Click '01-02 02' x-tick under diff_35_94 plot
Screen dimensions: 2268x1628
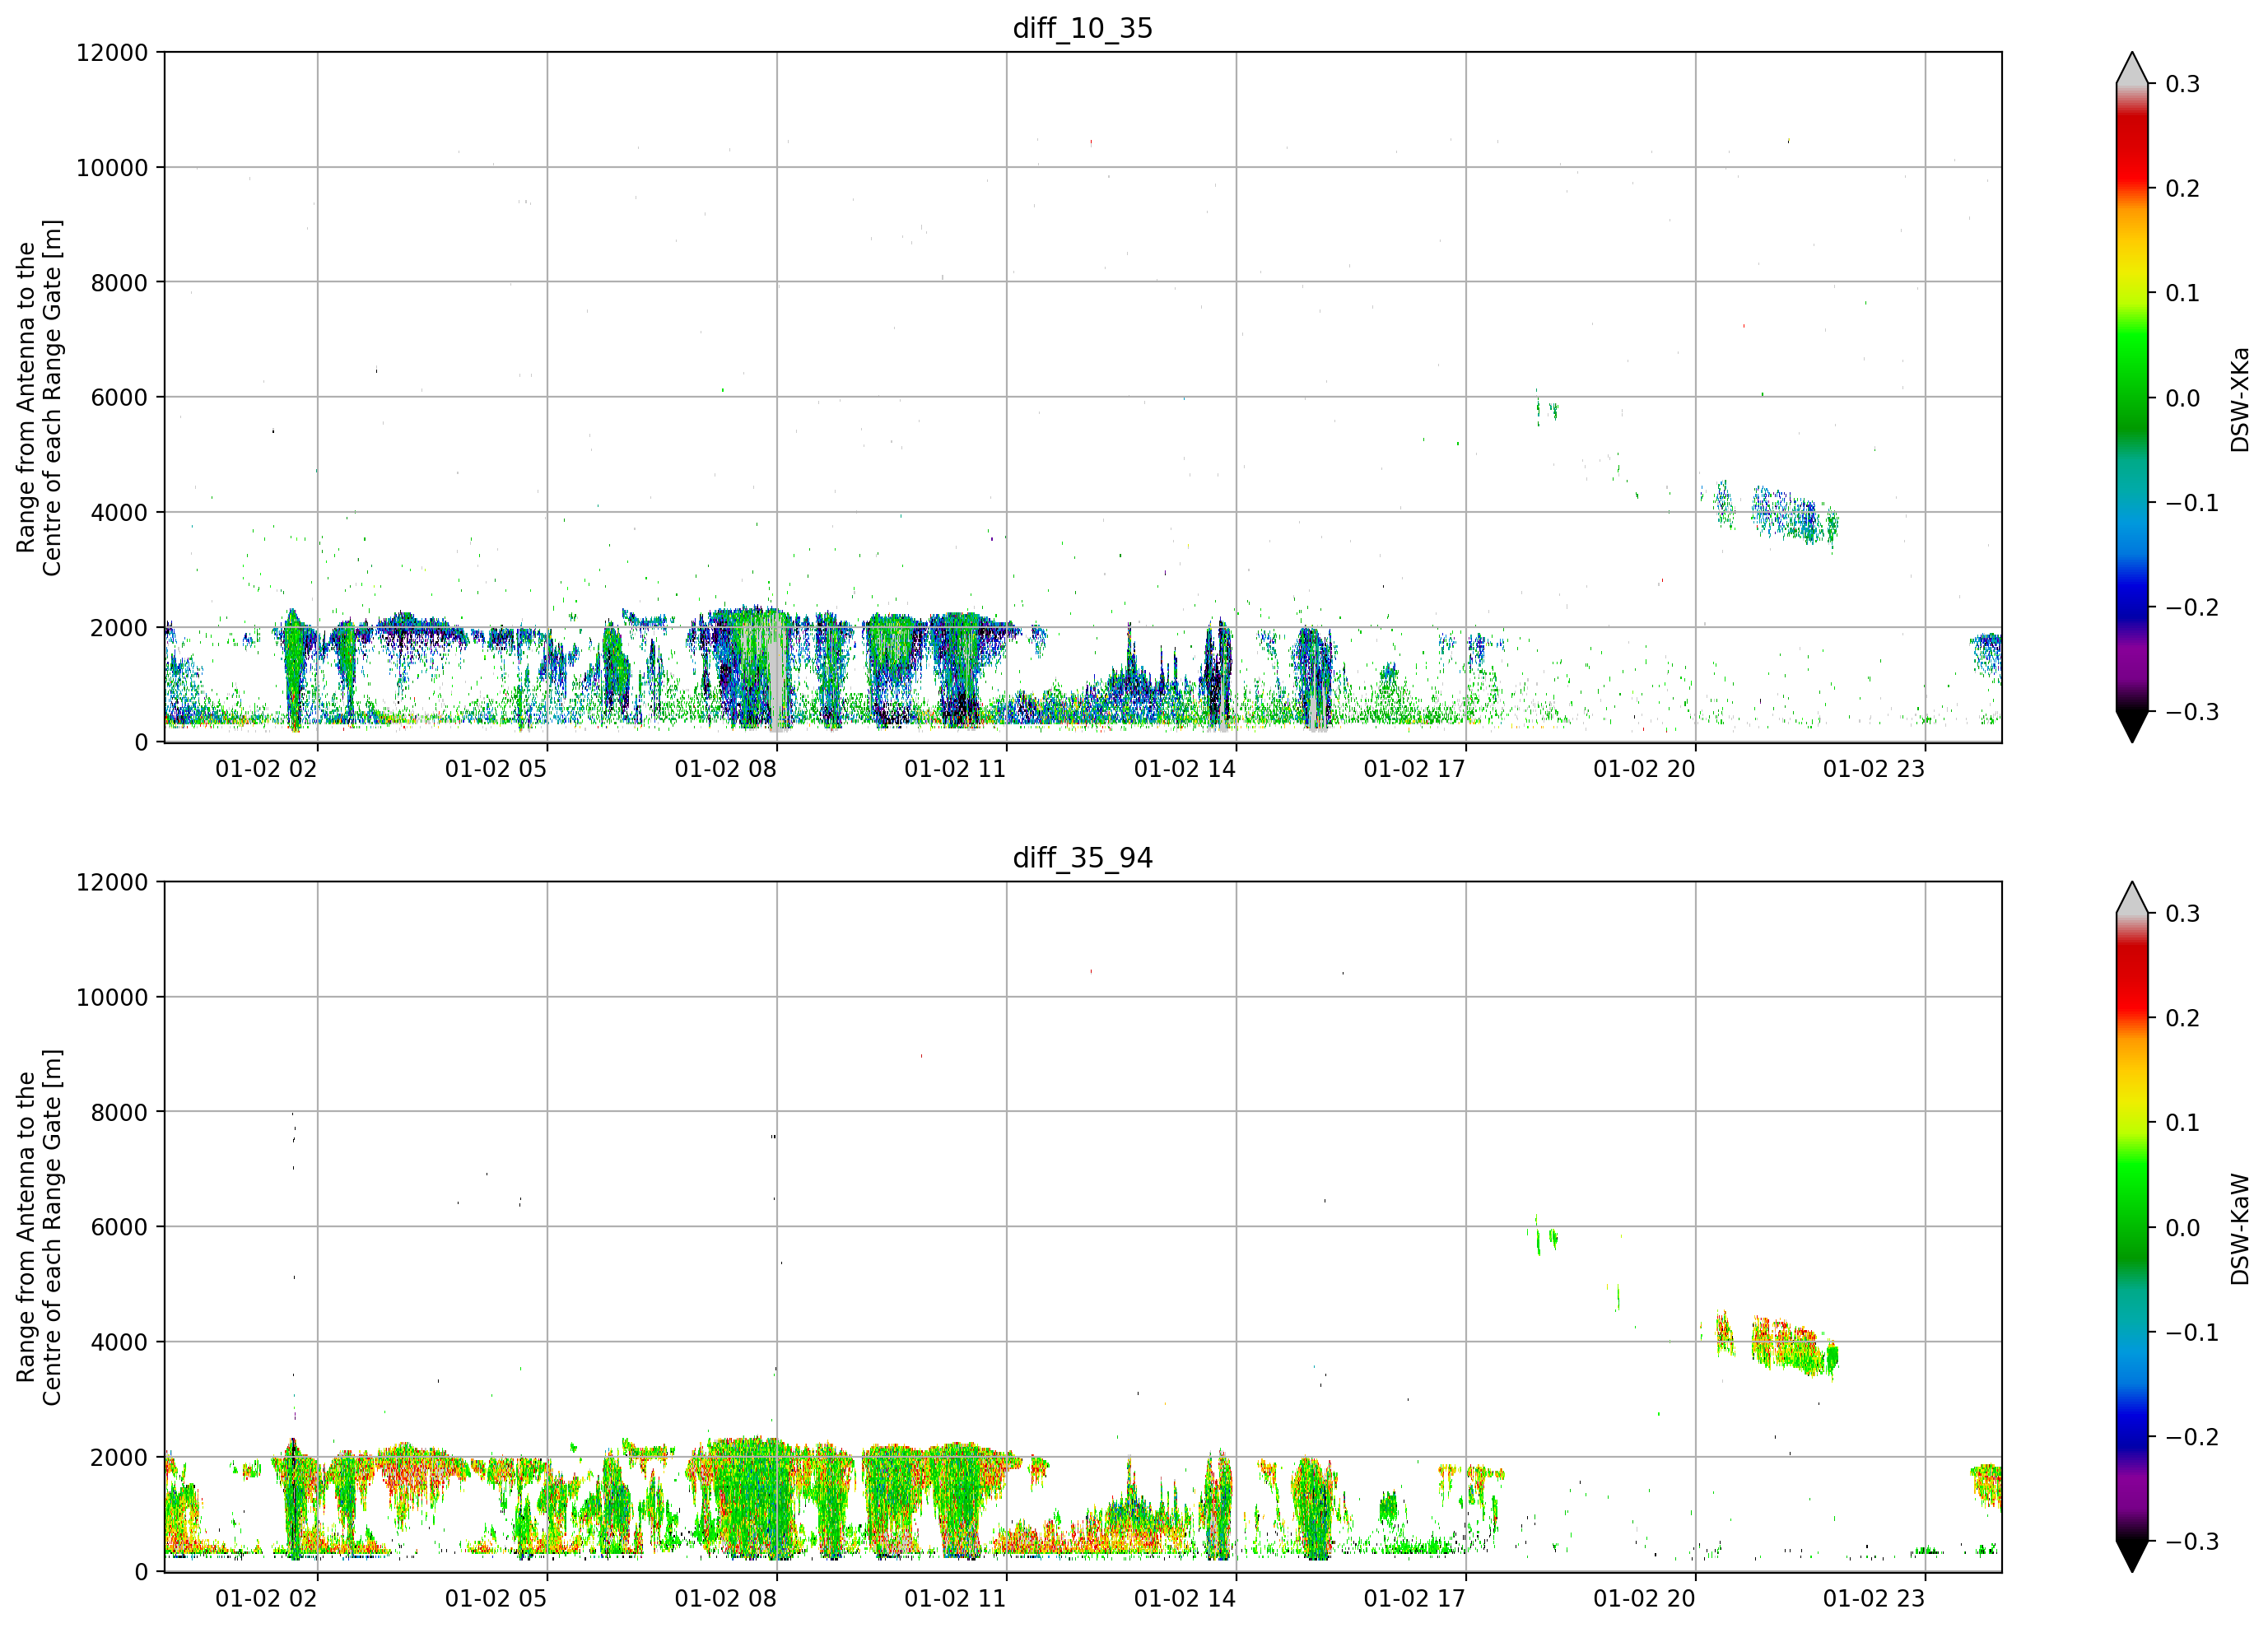click(x=266, y=1599)
